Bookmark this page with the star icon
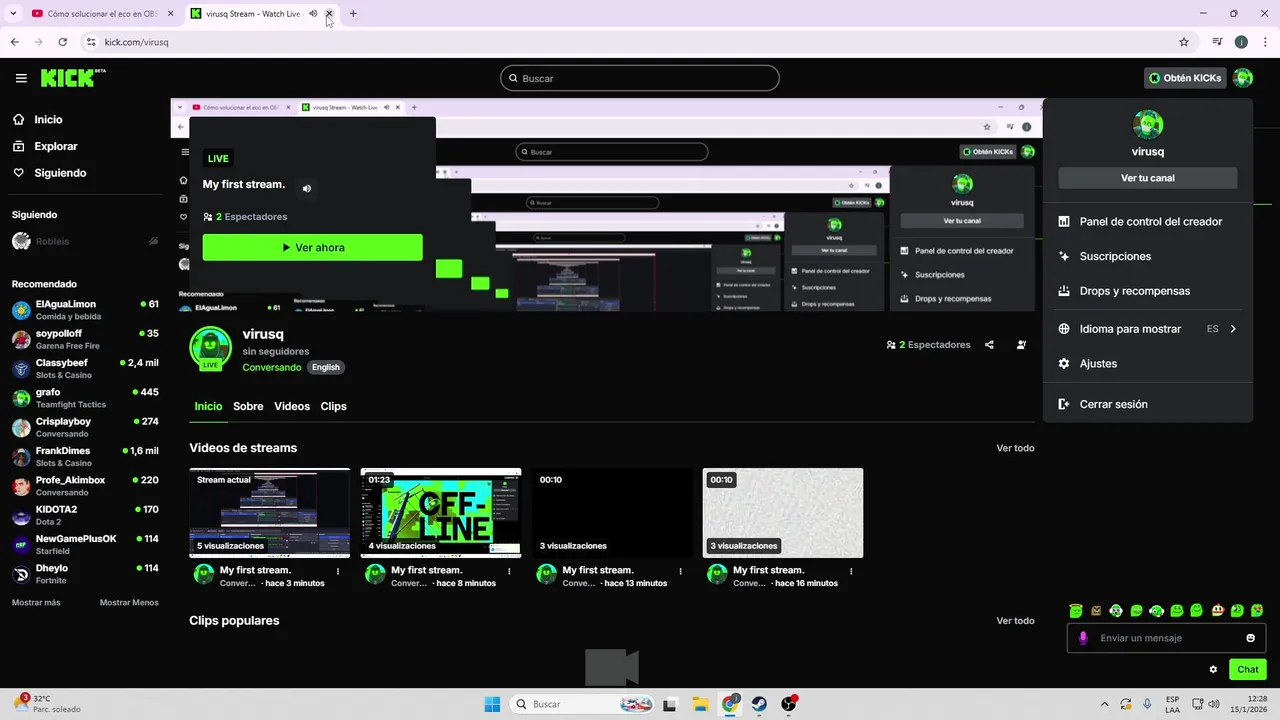 click(x=1184, y=42)
